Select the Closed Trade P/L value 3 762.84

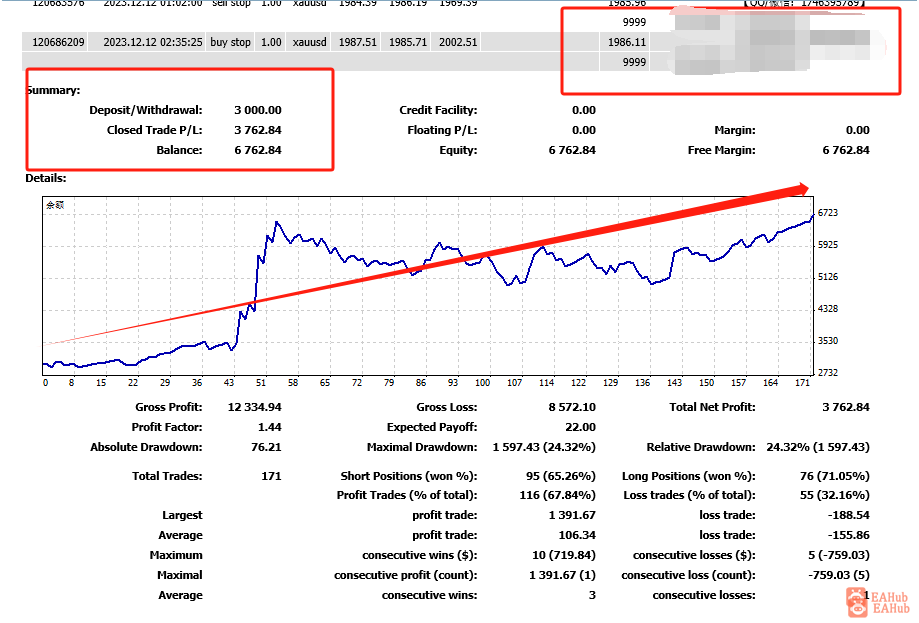point(258,130)
